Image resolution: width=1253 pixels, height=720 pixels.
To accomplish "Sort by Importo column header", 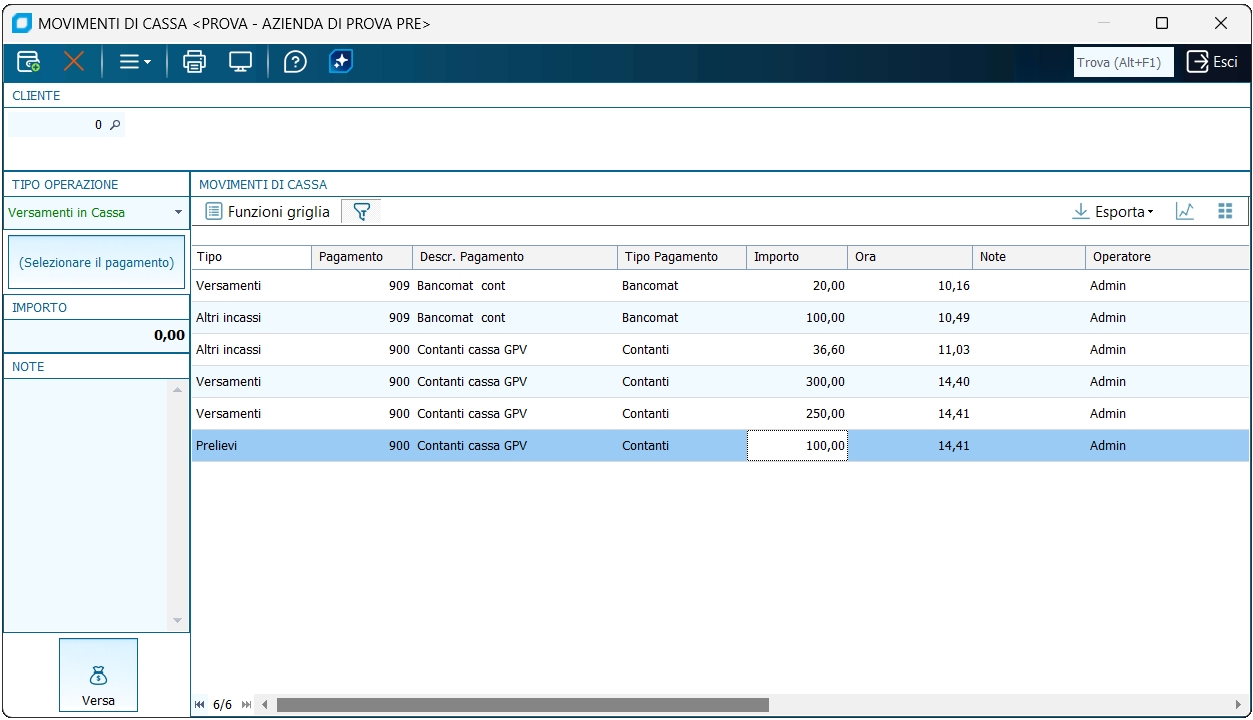I will [796, 257].
